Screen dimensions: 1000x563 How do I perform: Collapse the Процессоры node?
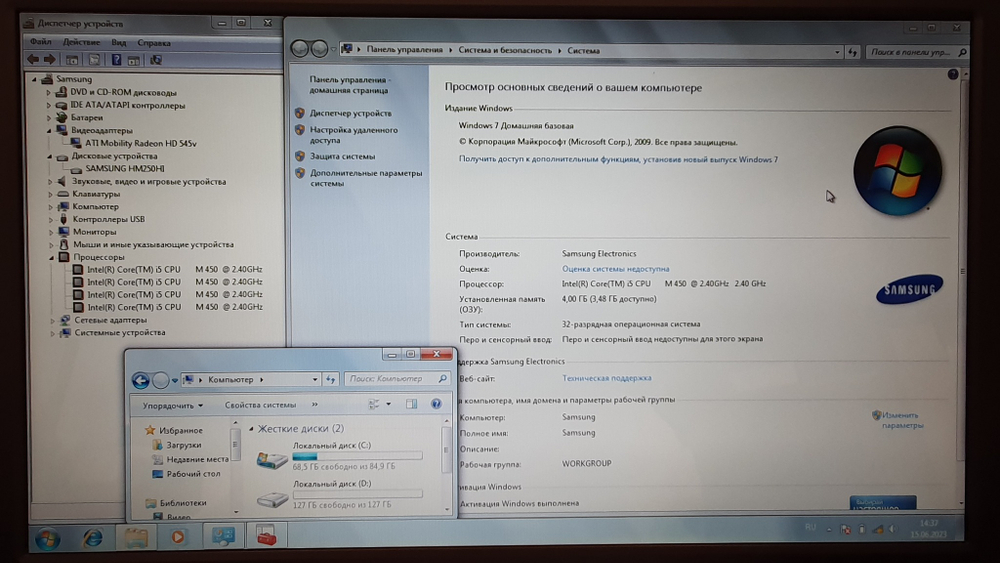52,258
